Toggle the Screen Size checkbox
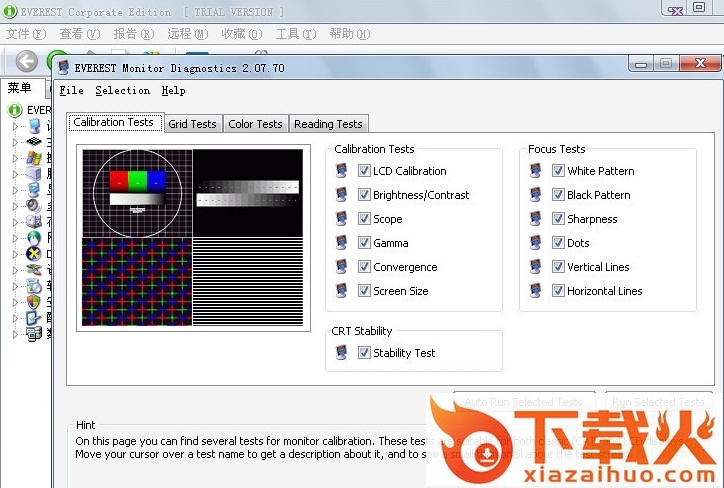The height and width of the screenshot is (488, 724). point(364,291)
